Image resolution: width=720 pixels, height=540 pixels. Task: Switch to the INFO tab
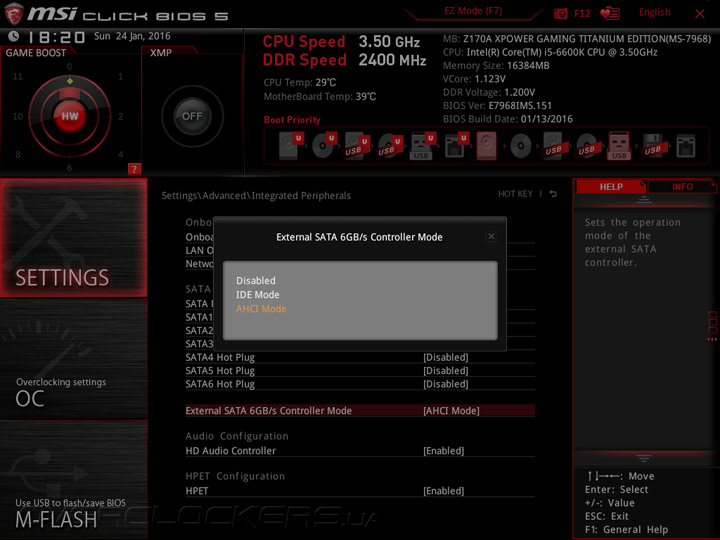(x=682, y=186)
